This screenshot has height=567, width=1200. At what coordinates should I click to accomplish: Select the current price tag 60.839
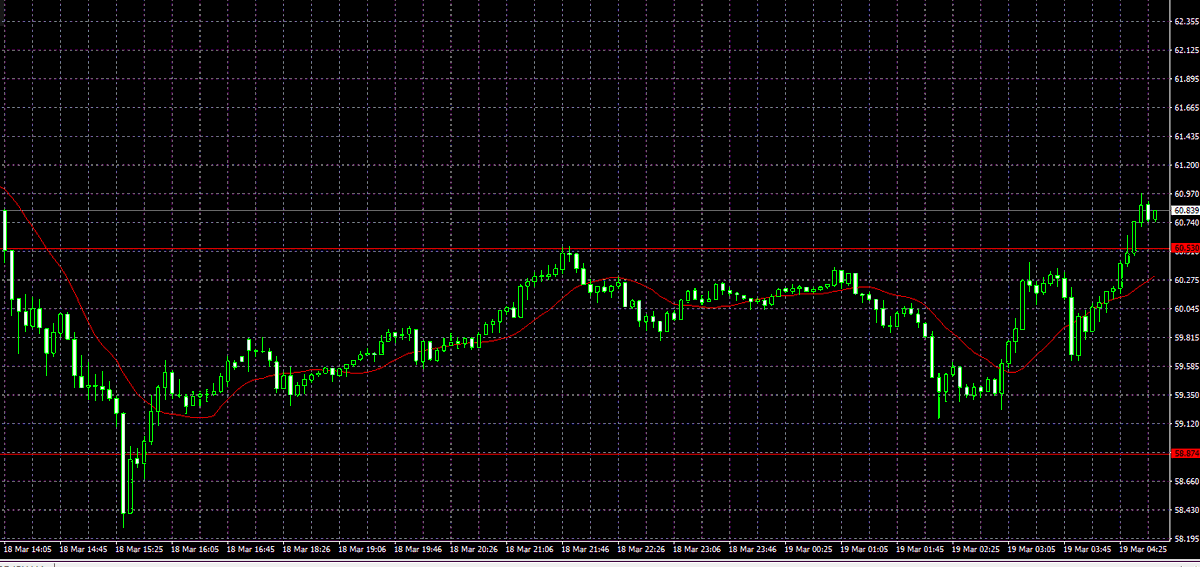[x=1186, y=210]
